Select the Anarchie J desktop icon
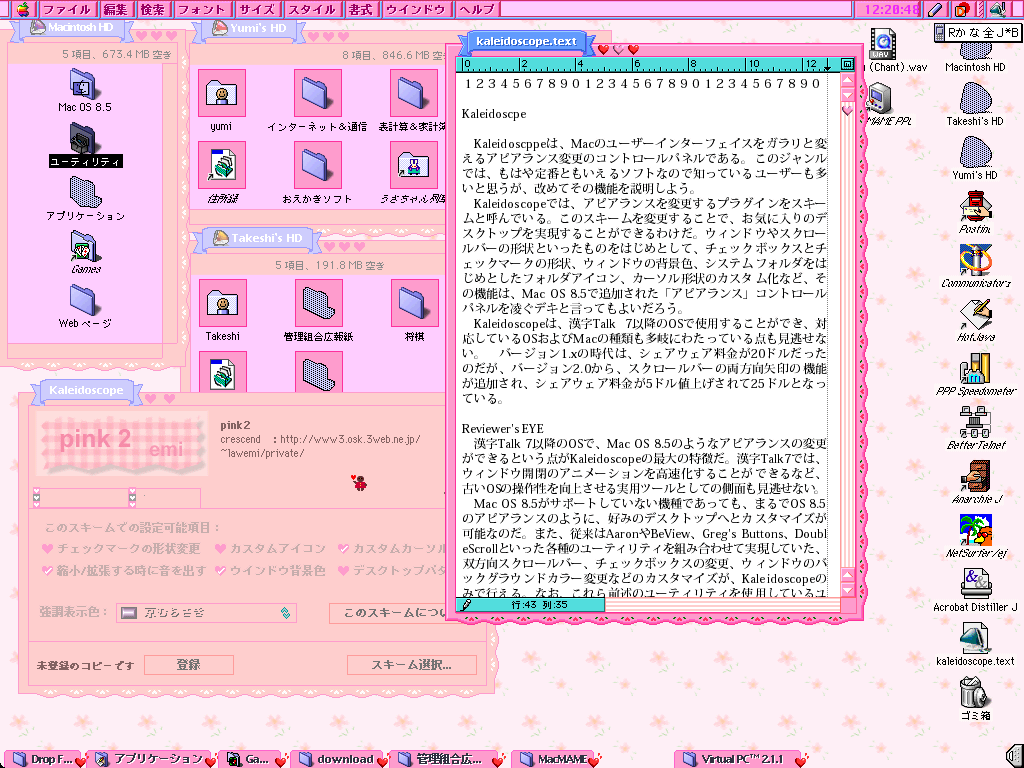The height and width of the screenshot is (768, 1024). [975, 477]
